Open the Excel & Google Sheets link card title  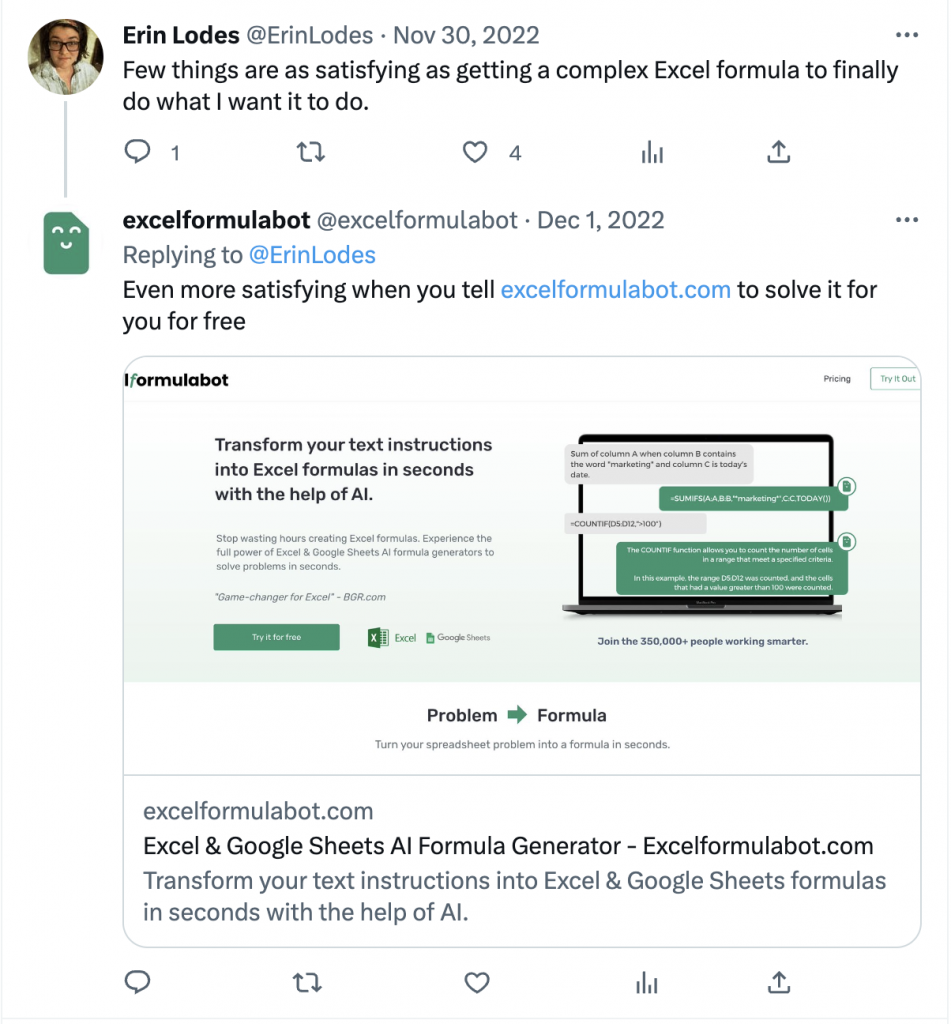click(508, 846)
